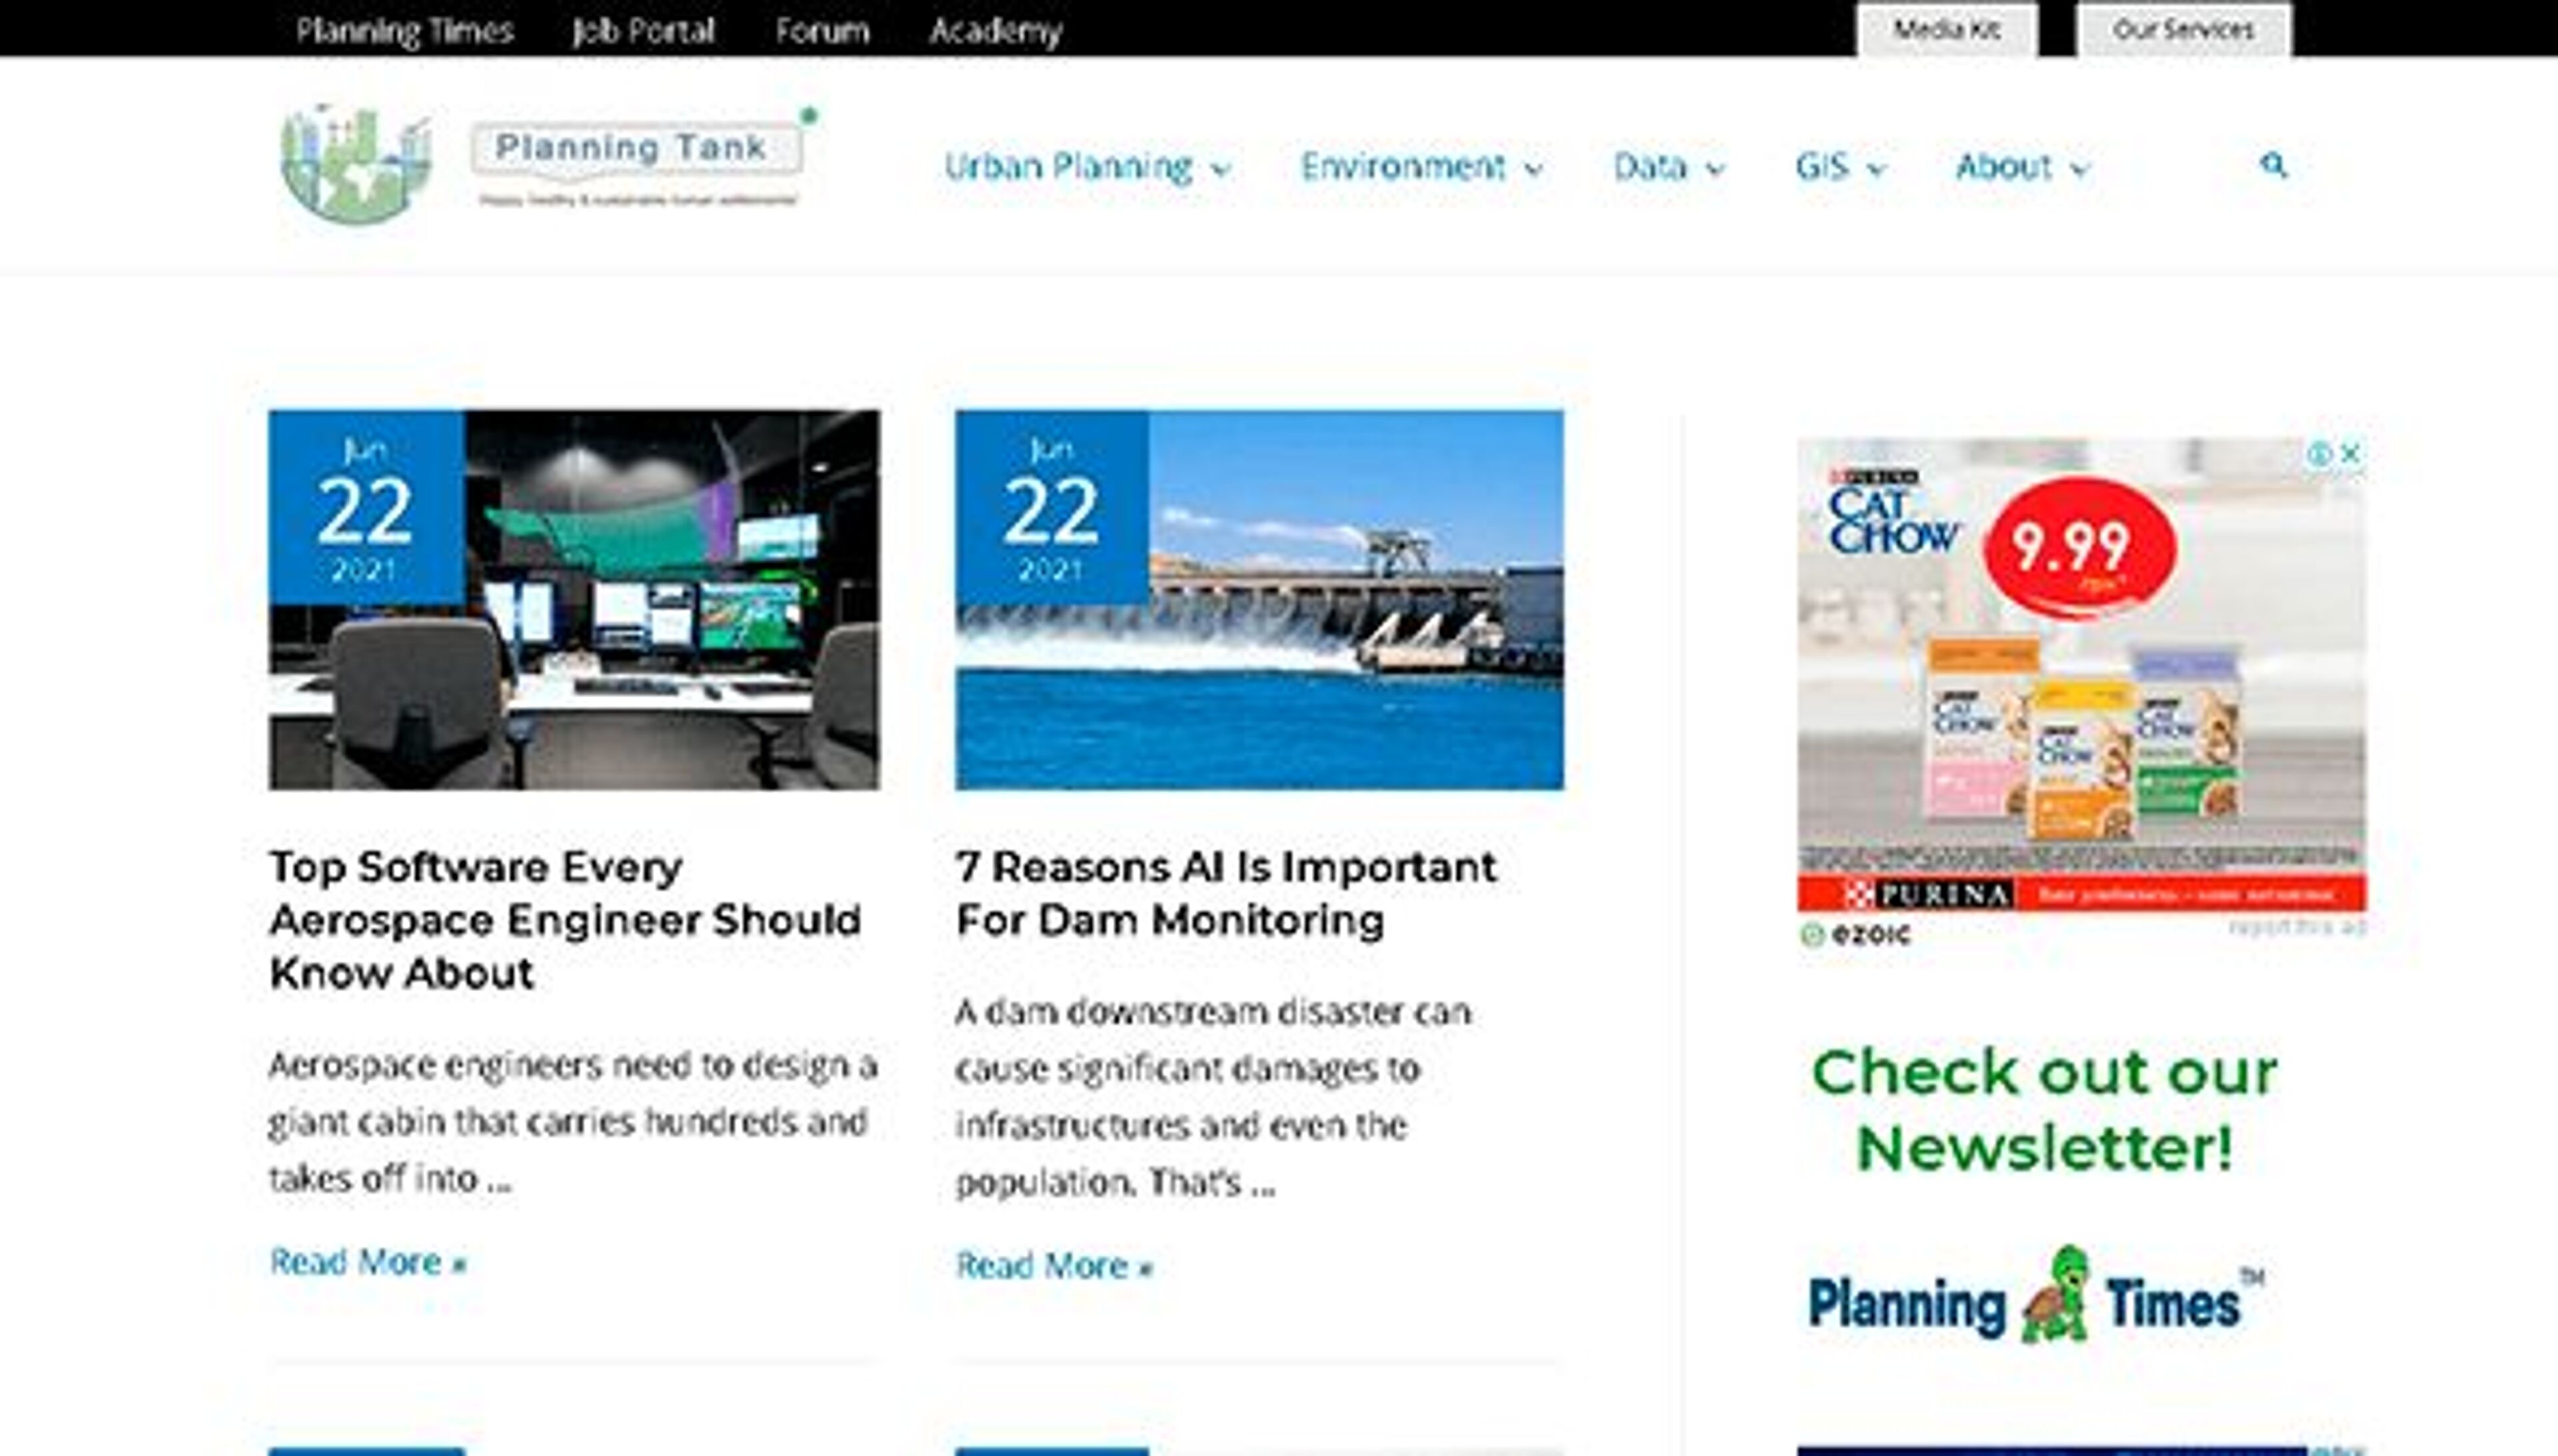Screen dimensions: 2558x1456
Task: Click the Media Kit button
Action: (1946, 30)
